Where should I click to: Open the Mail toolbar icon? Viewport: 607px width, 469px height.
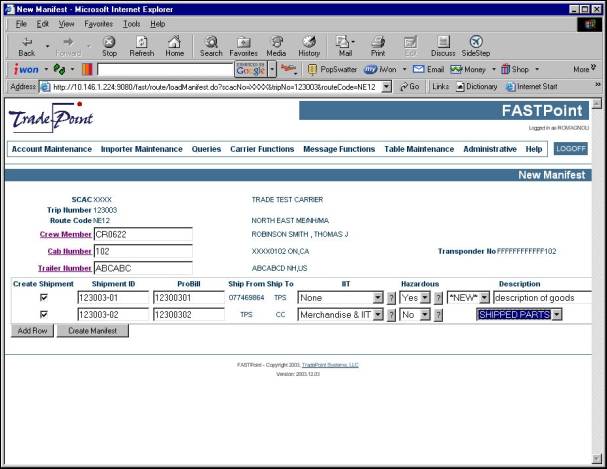click(345, 46)
